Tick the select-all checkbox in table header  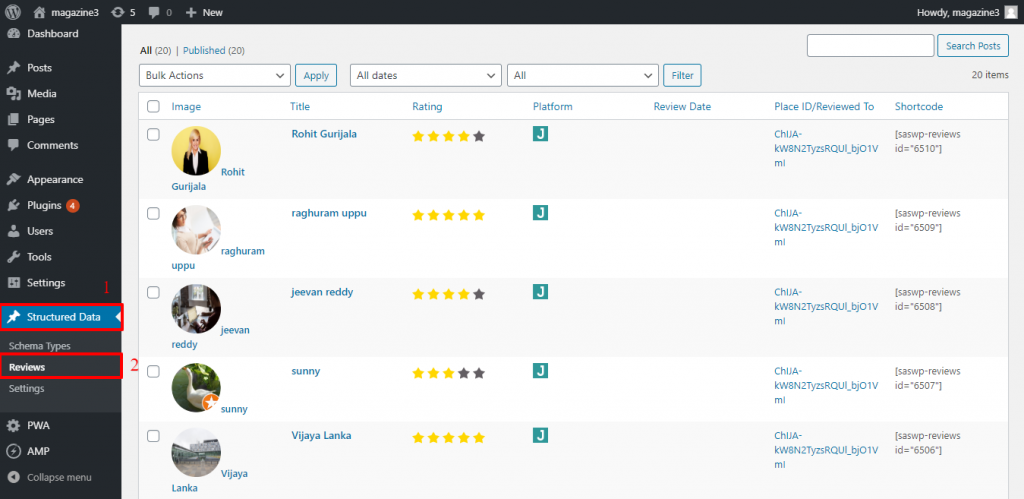(153, 106)
